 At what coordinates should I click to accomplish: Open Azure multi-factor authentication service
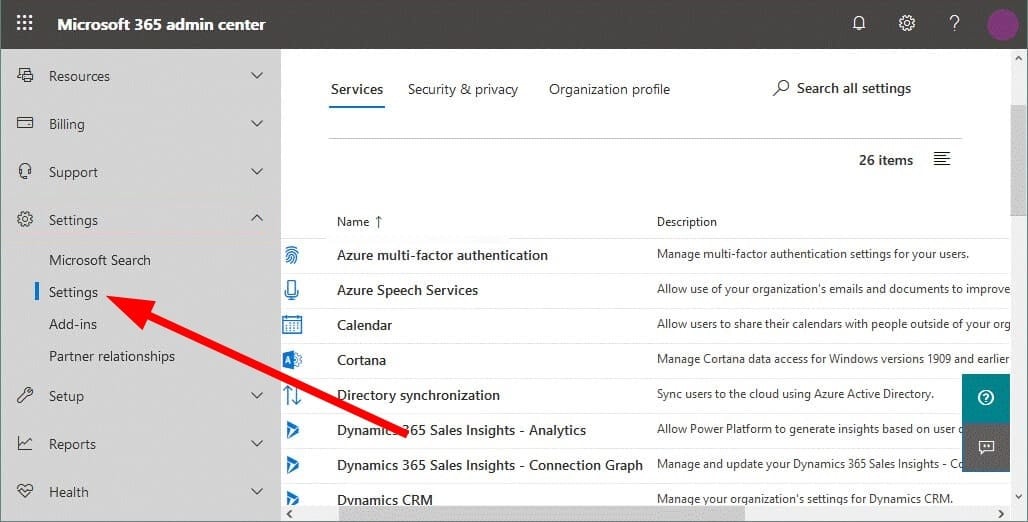(x=443, y=255)
